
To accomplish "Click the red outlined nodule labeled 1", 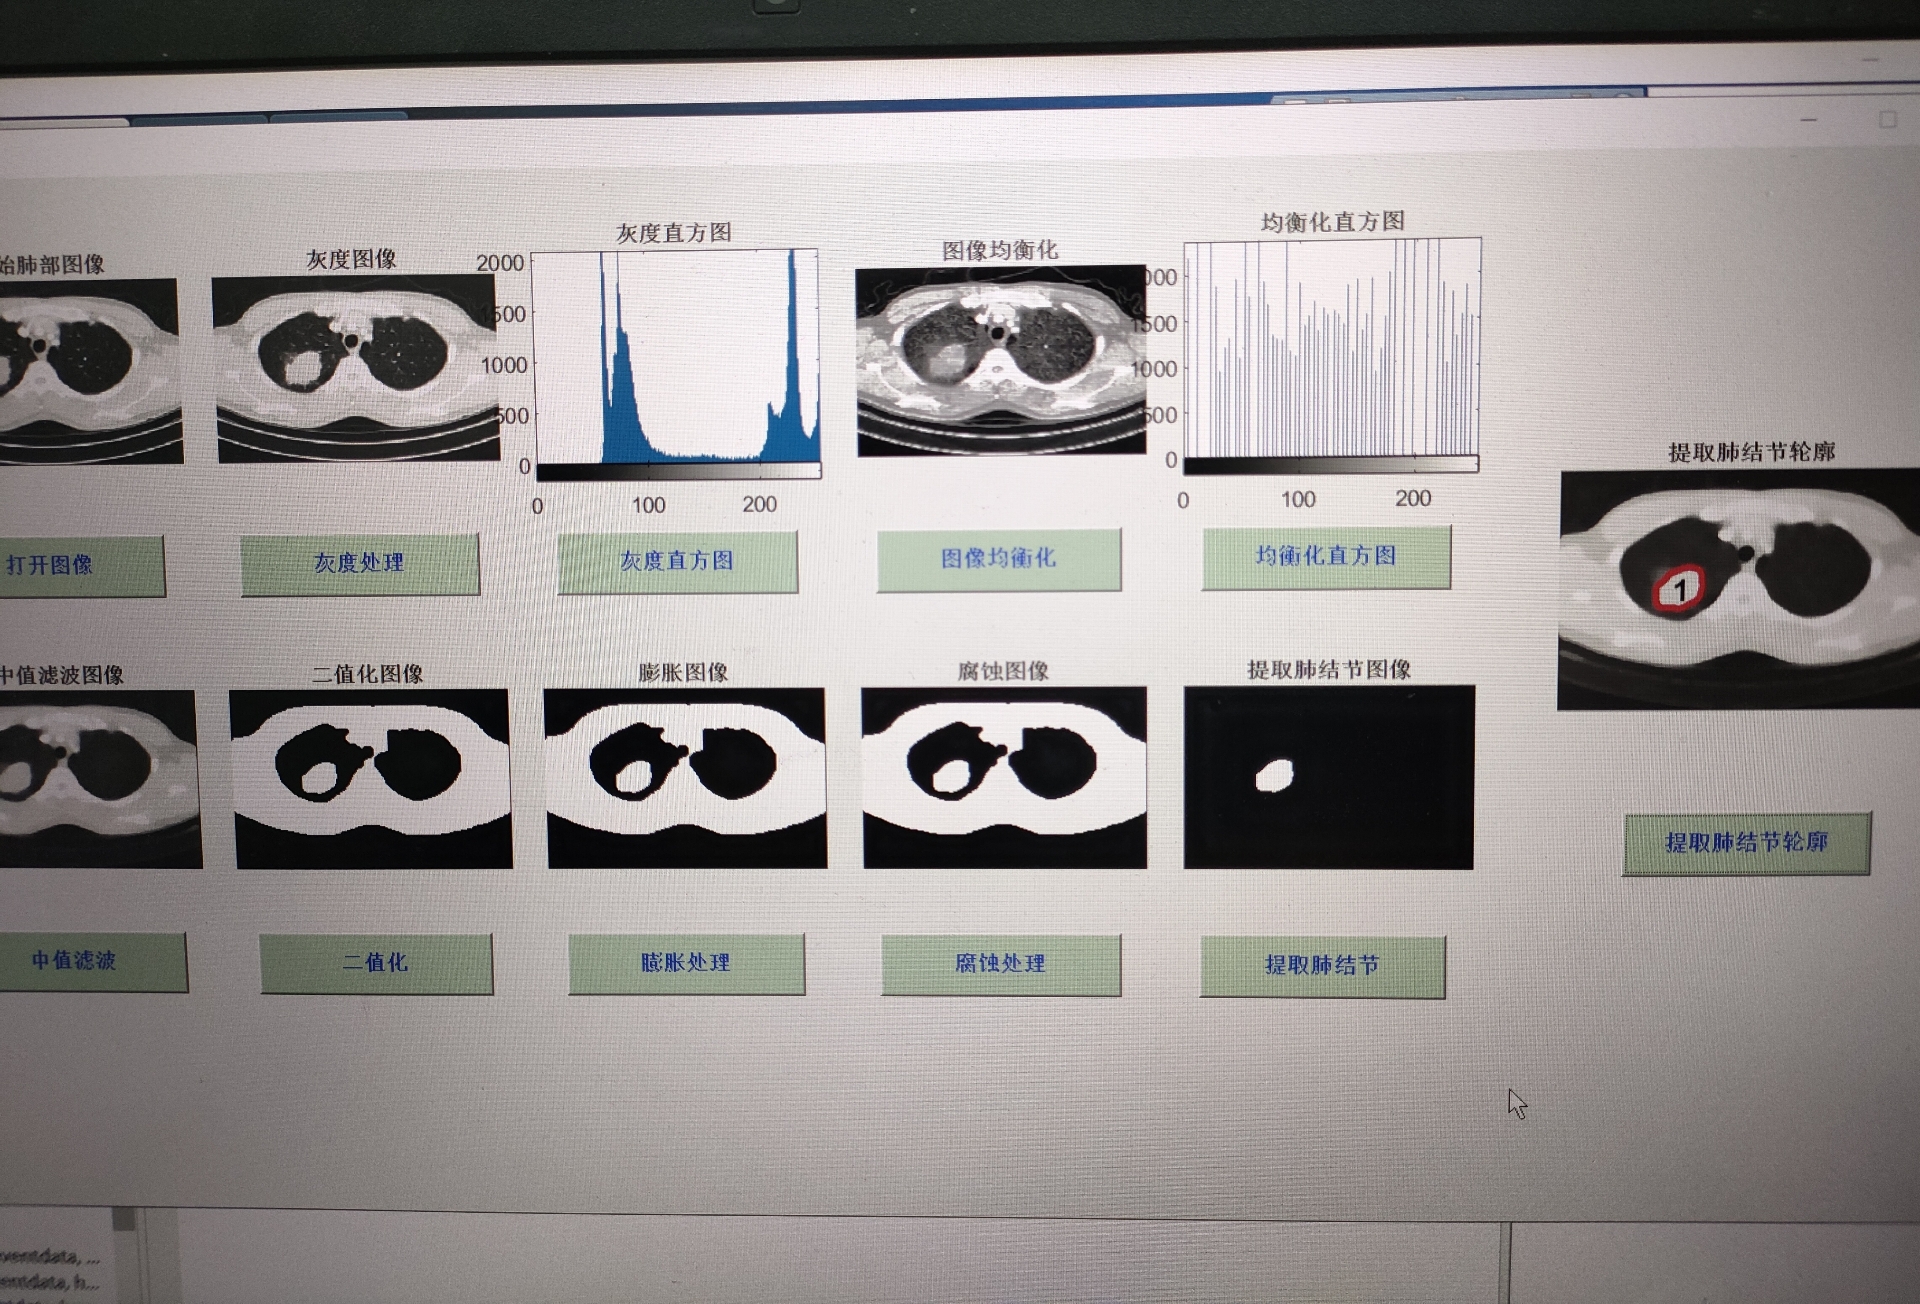I will click(1678, 589).
